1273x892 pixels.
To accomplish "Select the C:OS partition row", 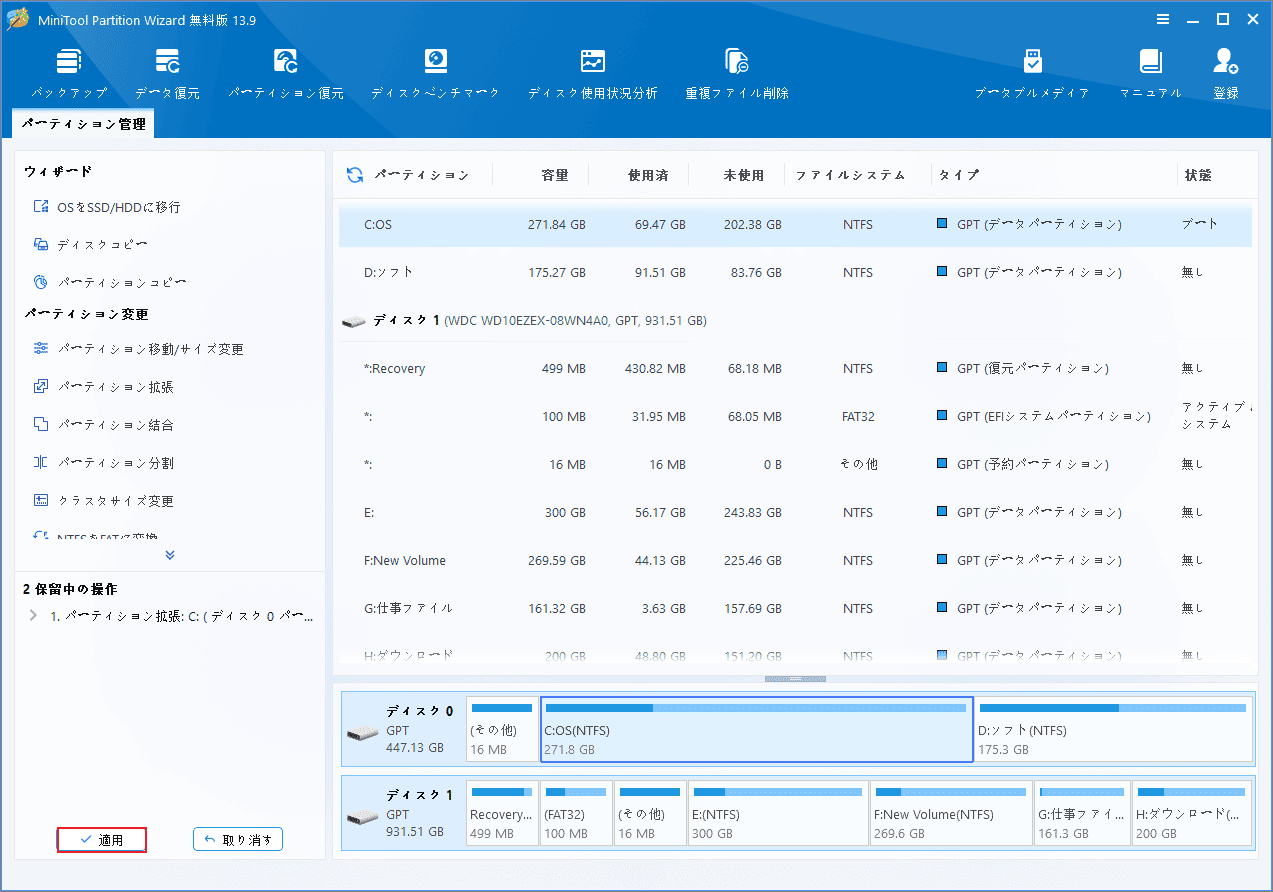I will pyautogui.click(x=795, y=225).
